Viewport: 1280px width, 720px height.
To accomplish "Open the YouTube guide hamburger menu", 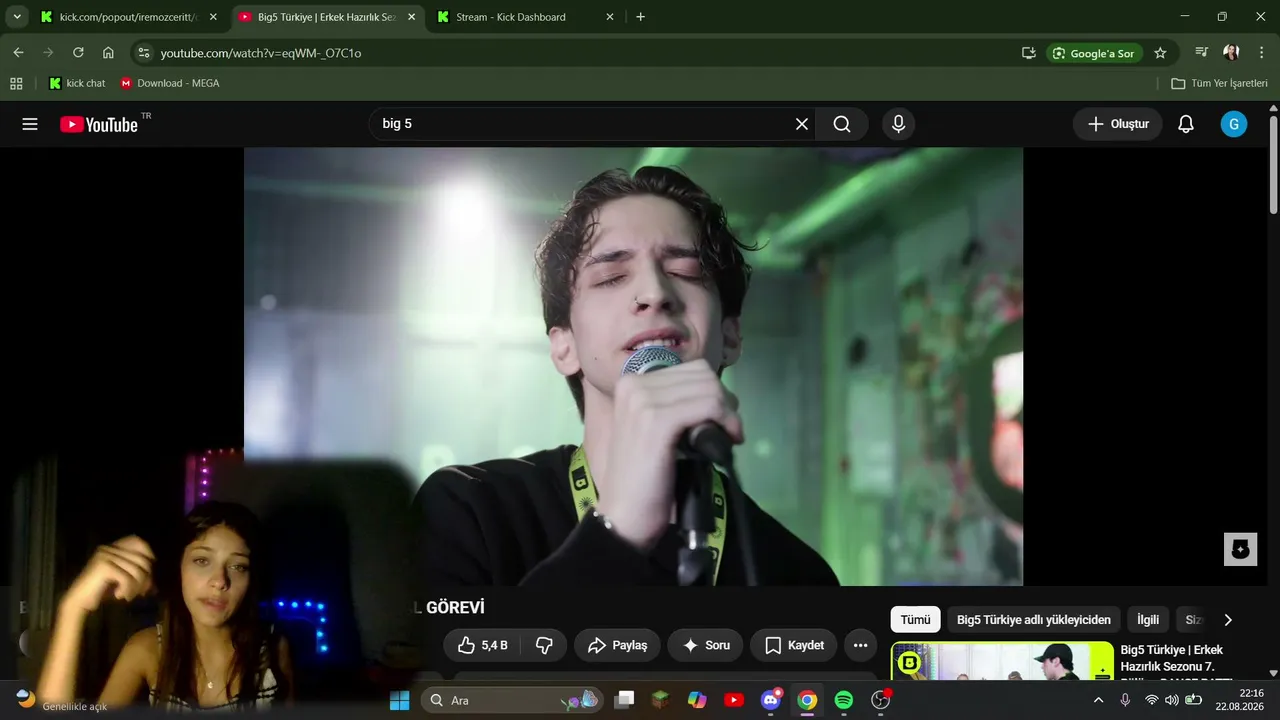I will [x=30, y=124].
